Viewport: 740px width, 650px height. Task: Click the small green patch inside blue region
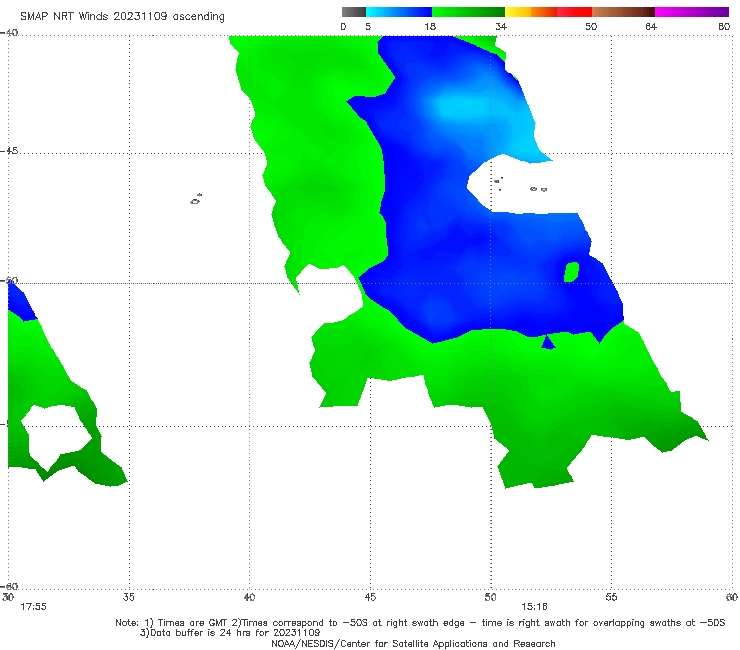click(572, 272)
